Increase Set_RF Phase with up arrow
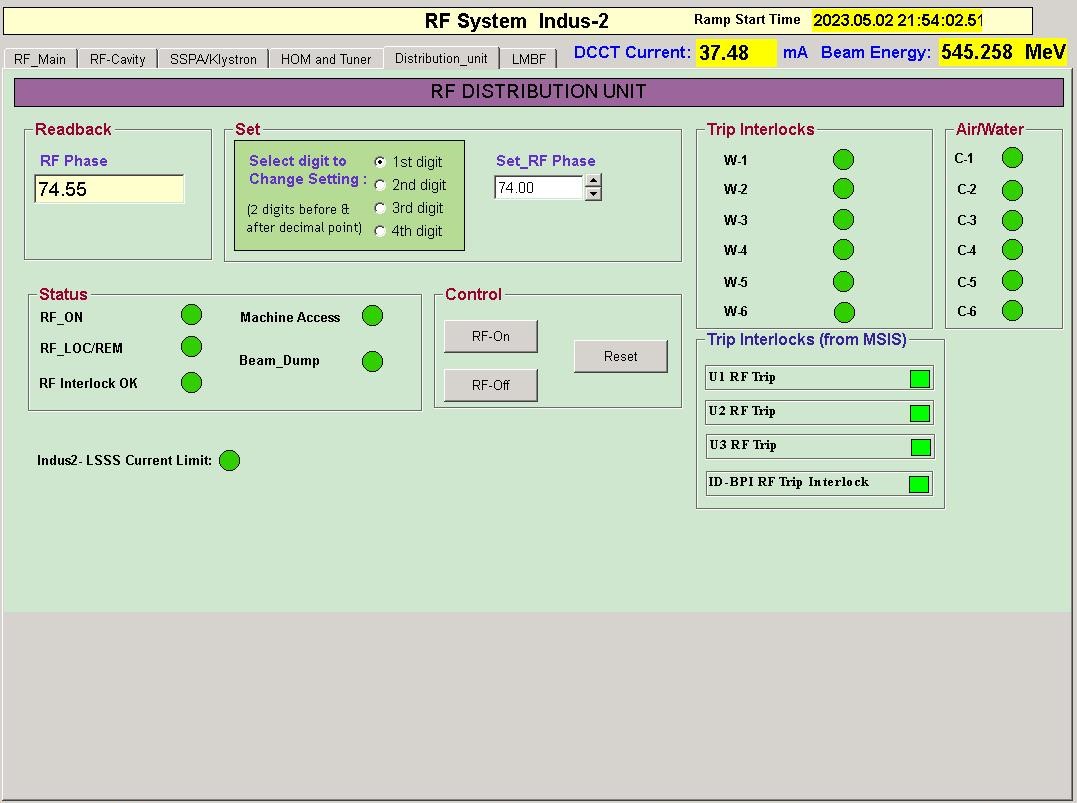The height and width of the screenshot is (803, 1077). tap(593, 181)
